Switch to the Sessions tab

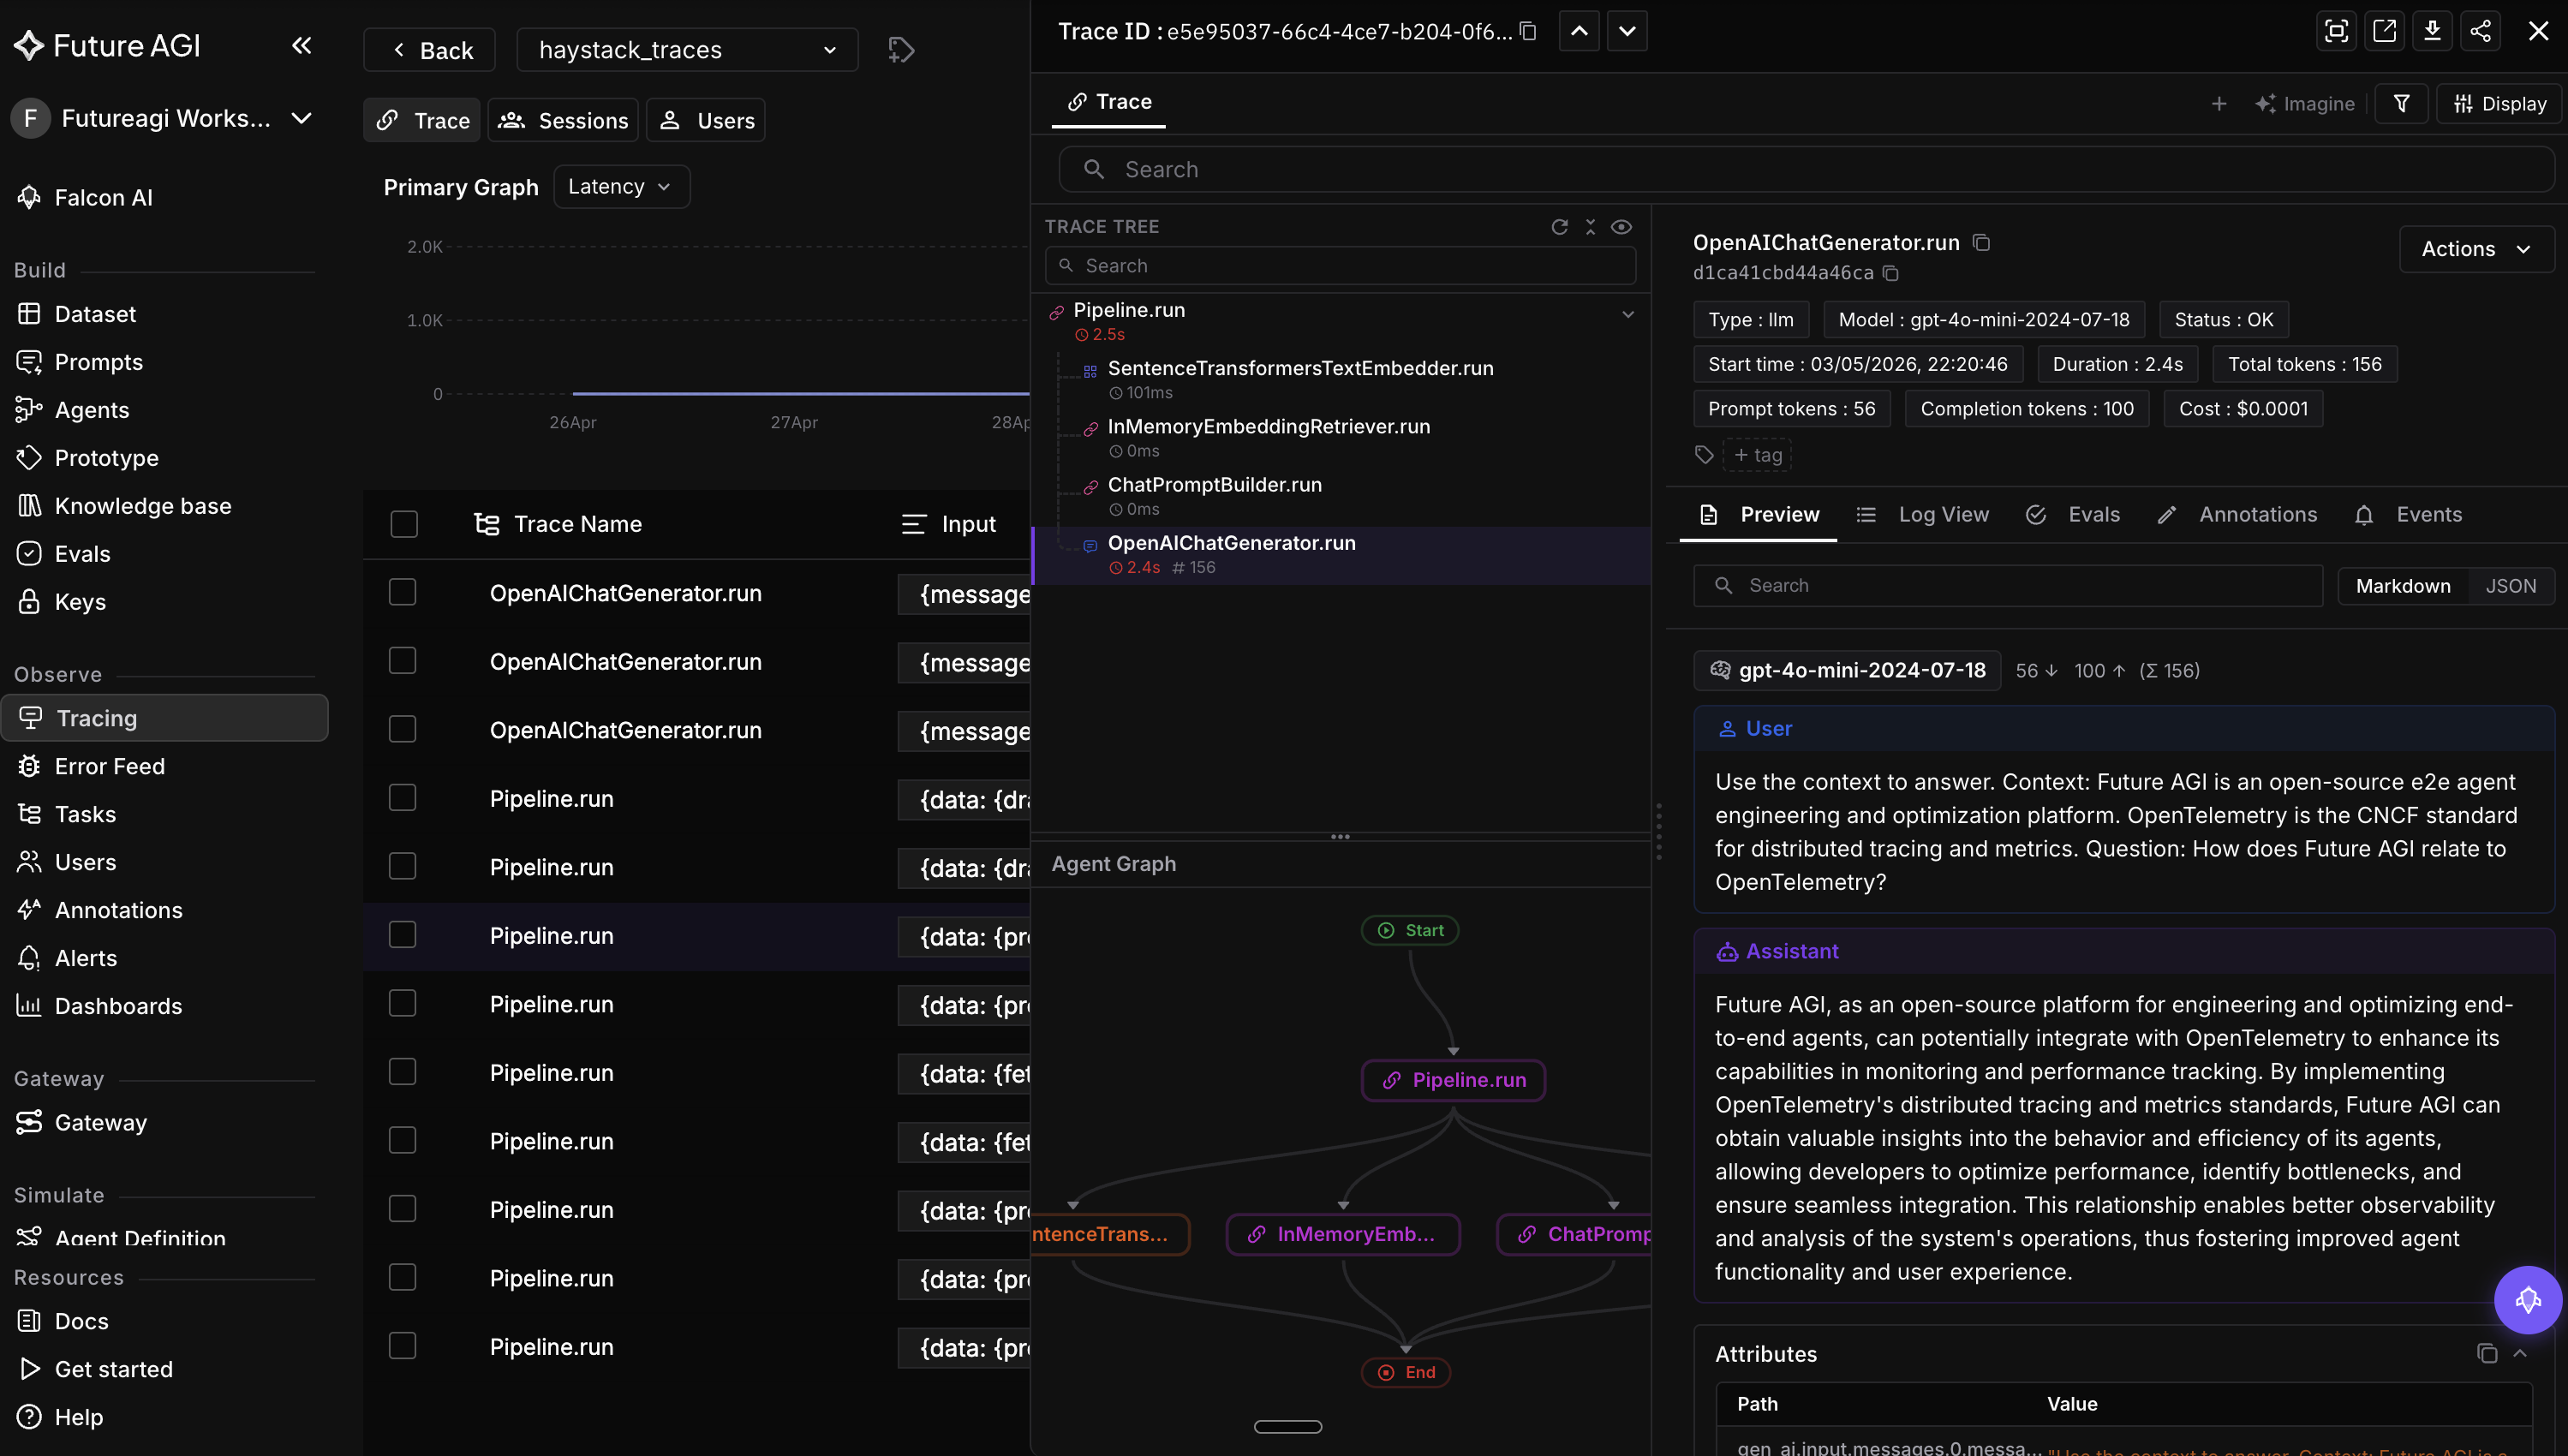(563, 120)
